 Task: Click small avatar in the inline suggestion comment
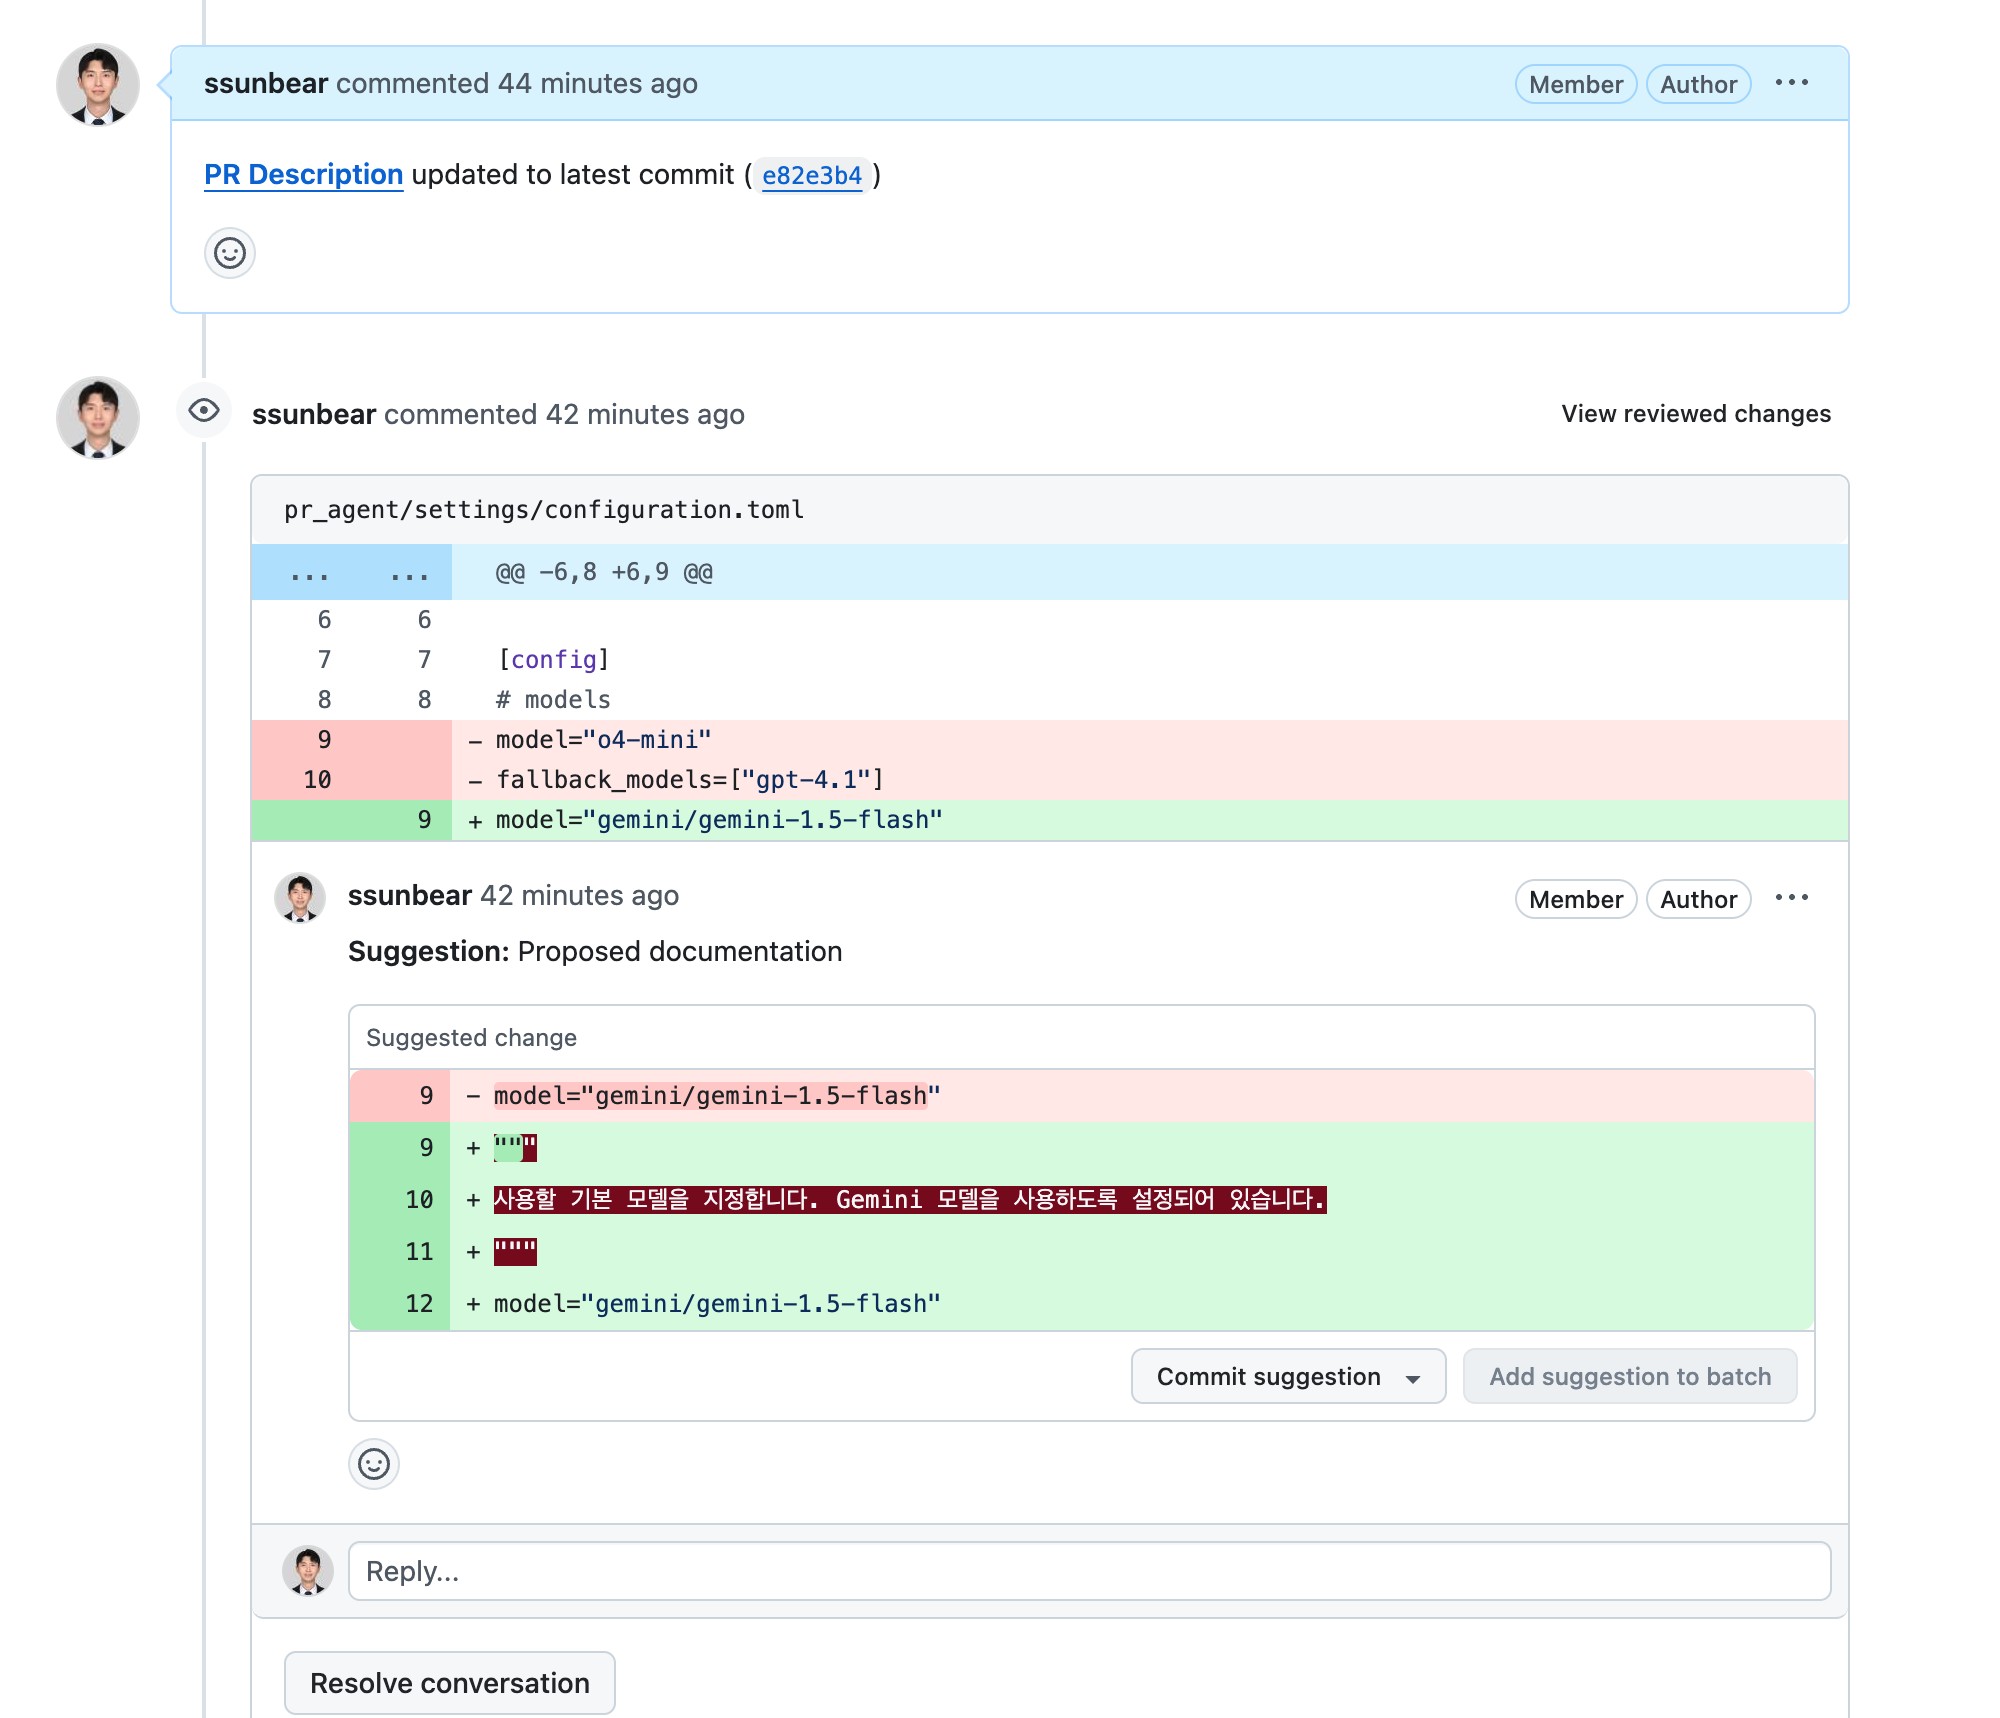point(300,897)
